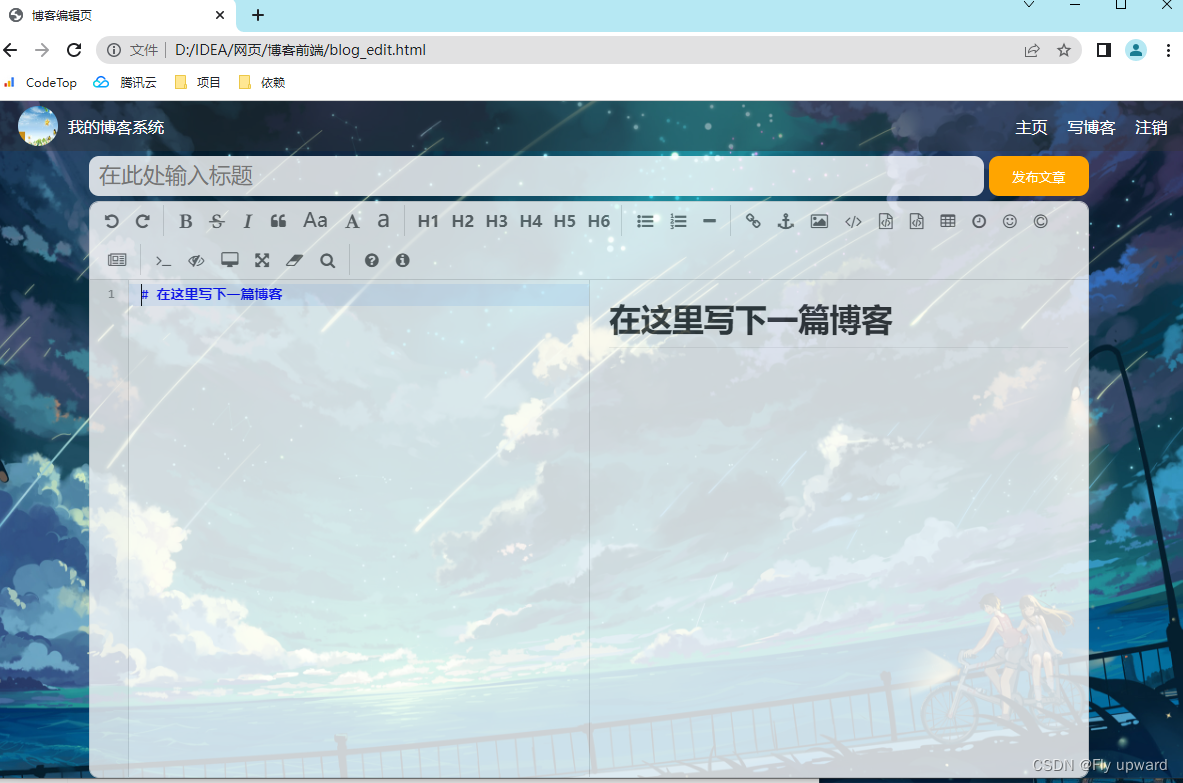This screenshot has height=783, width=1183.
Task: Open a new browser tab
Action: click(258, 15)
